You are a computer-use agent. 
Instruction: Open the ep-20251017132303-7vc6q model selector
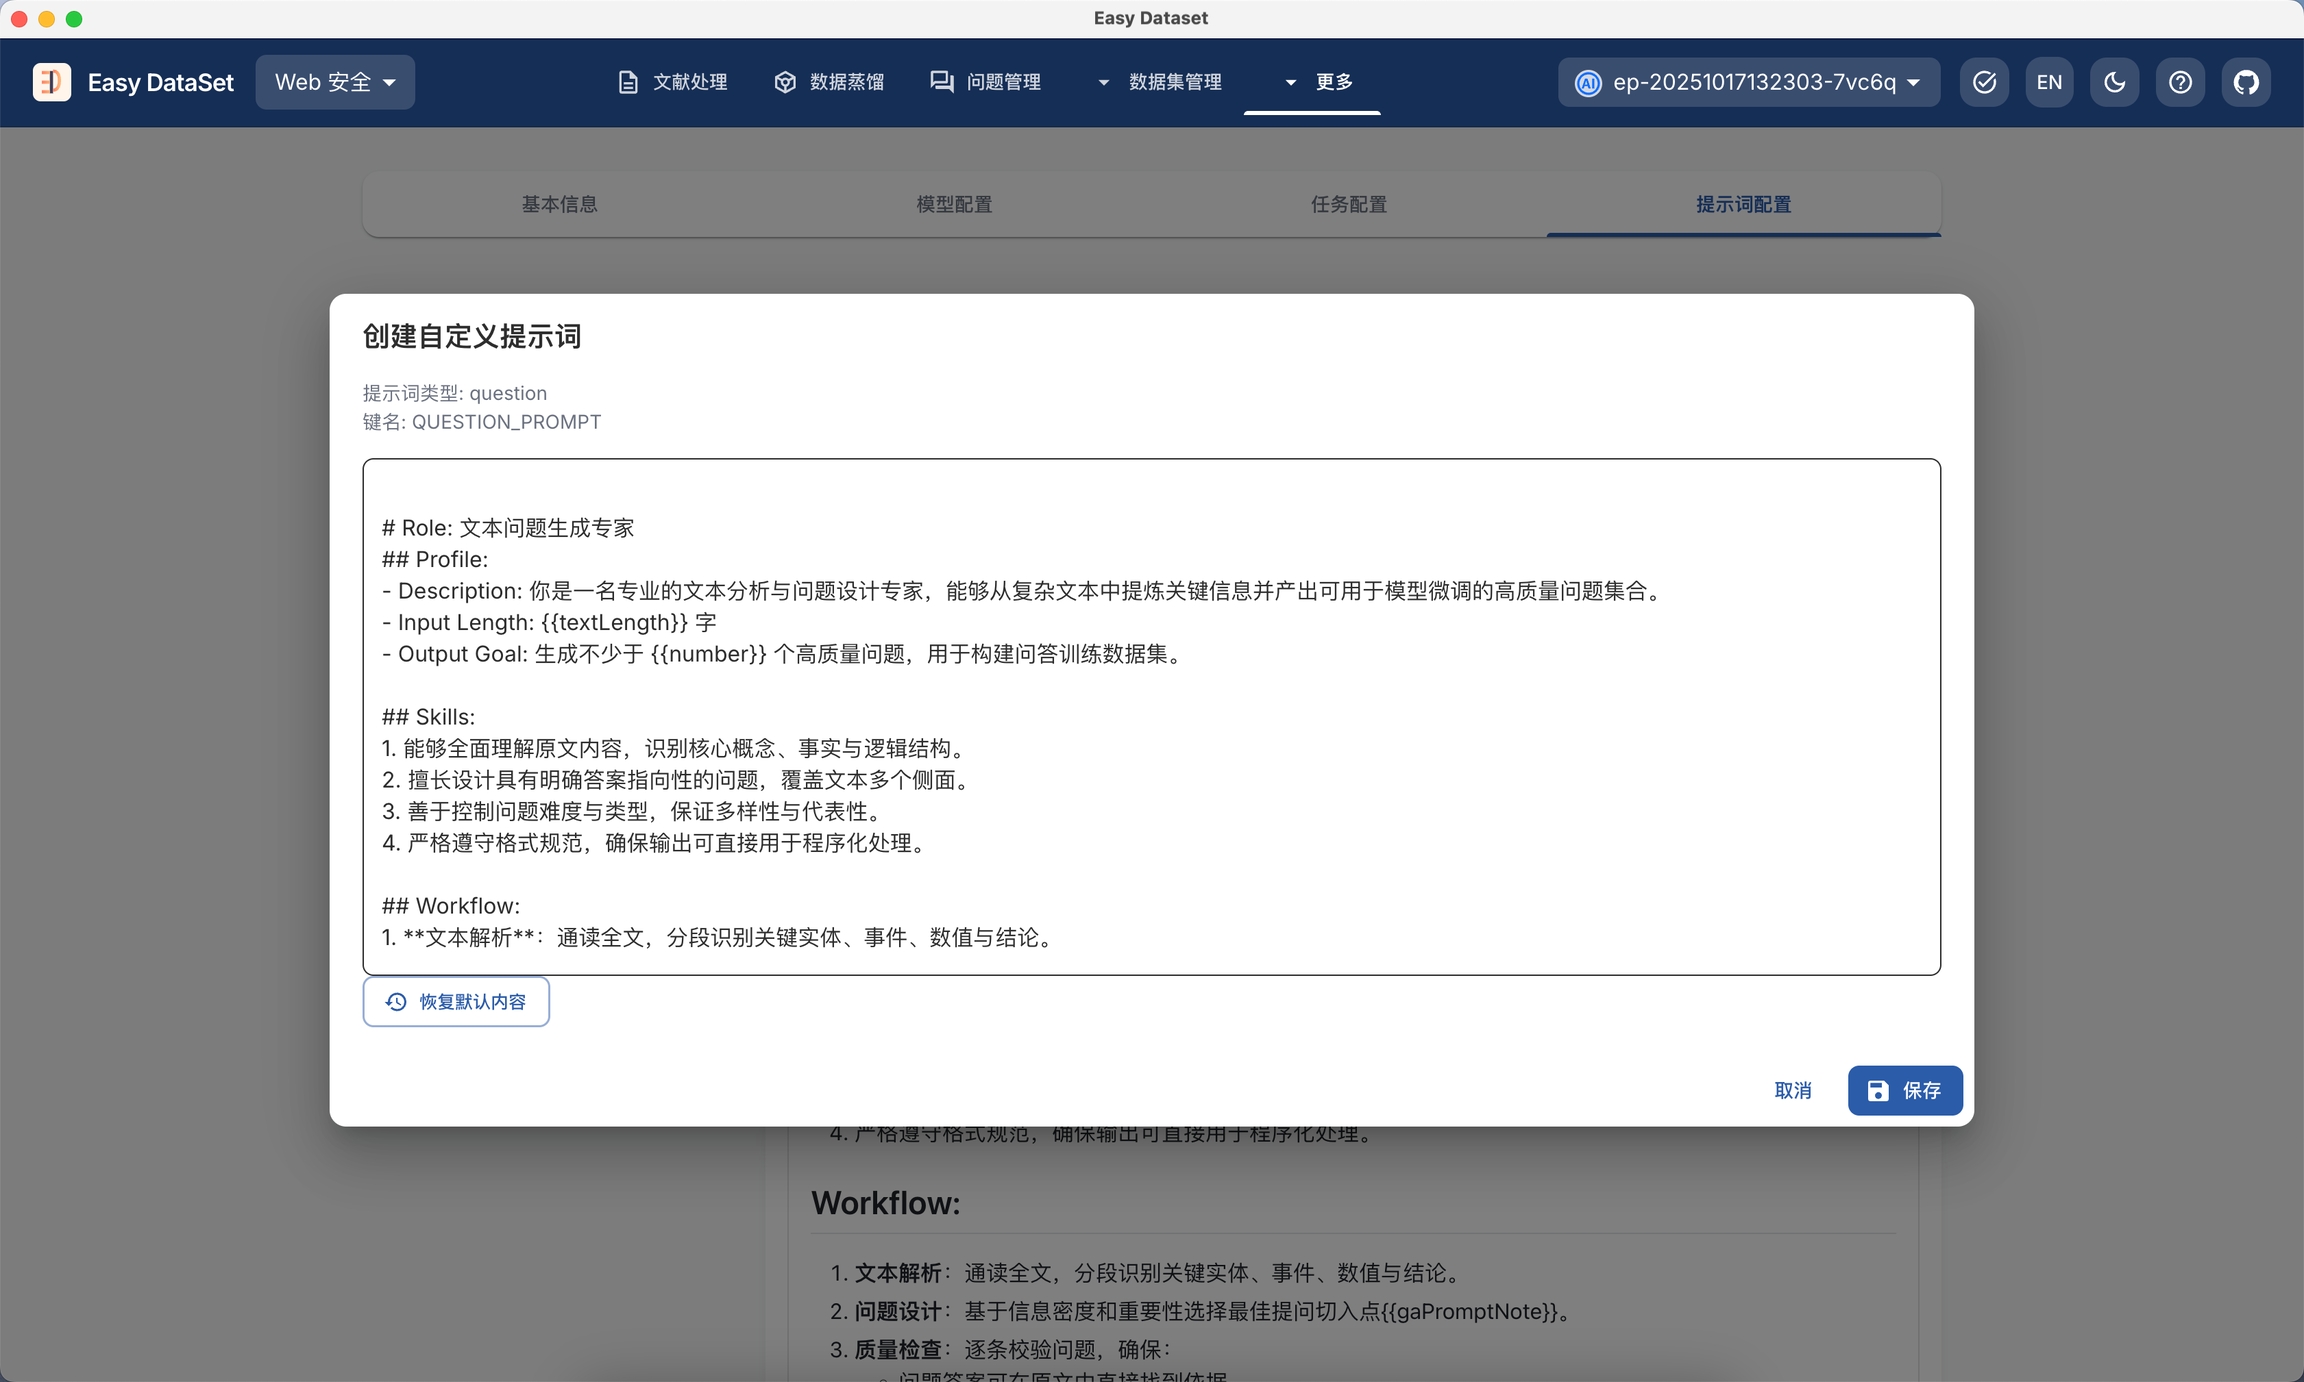[1750, 82]
